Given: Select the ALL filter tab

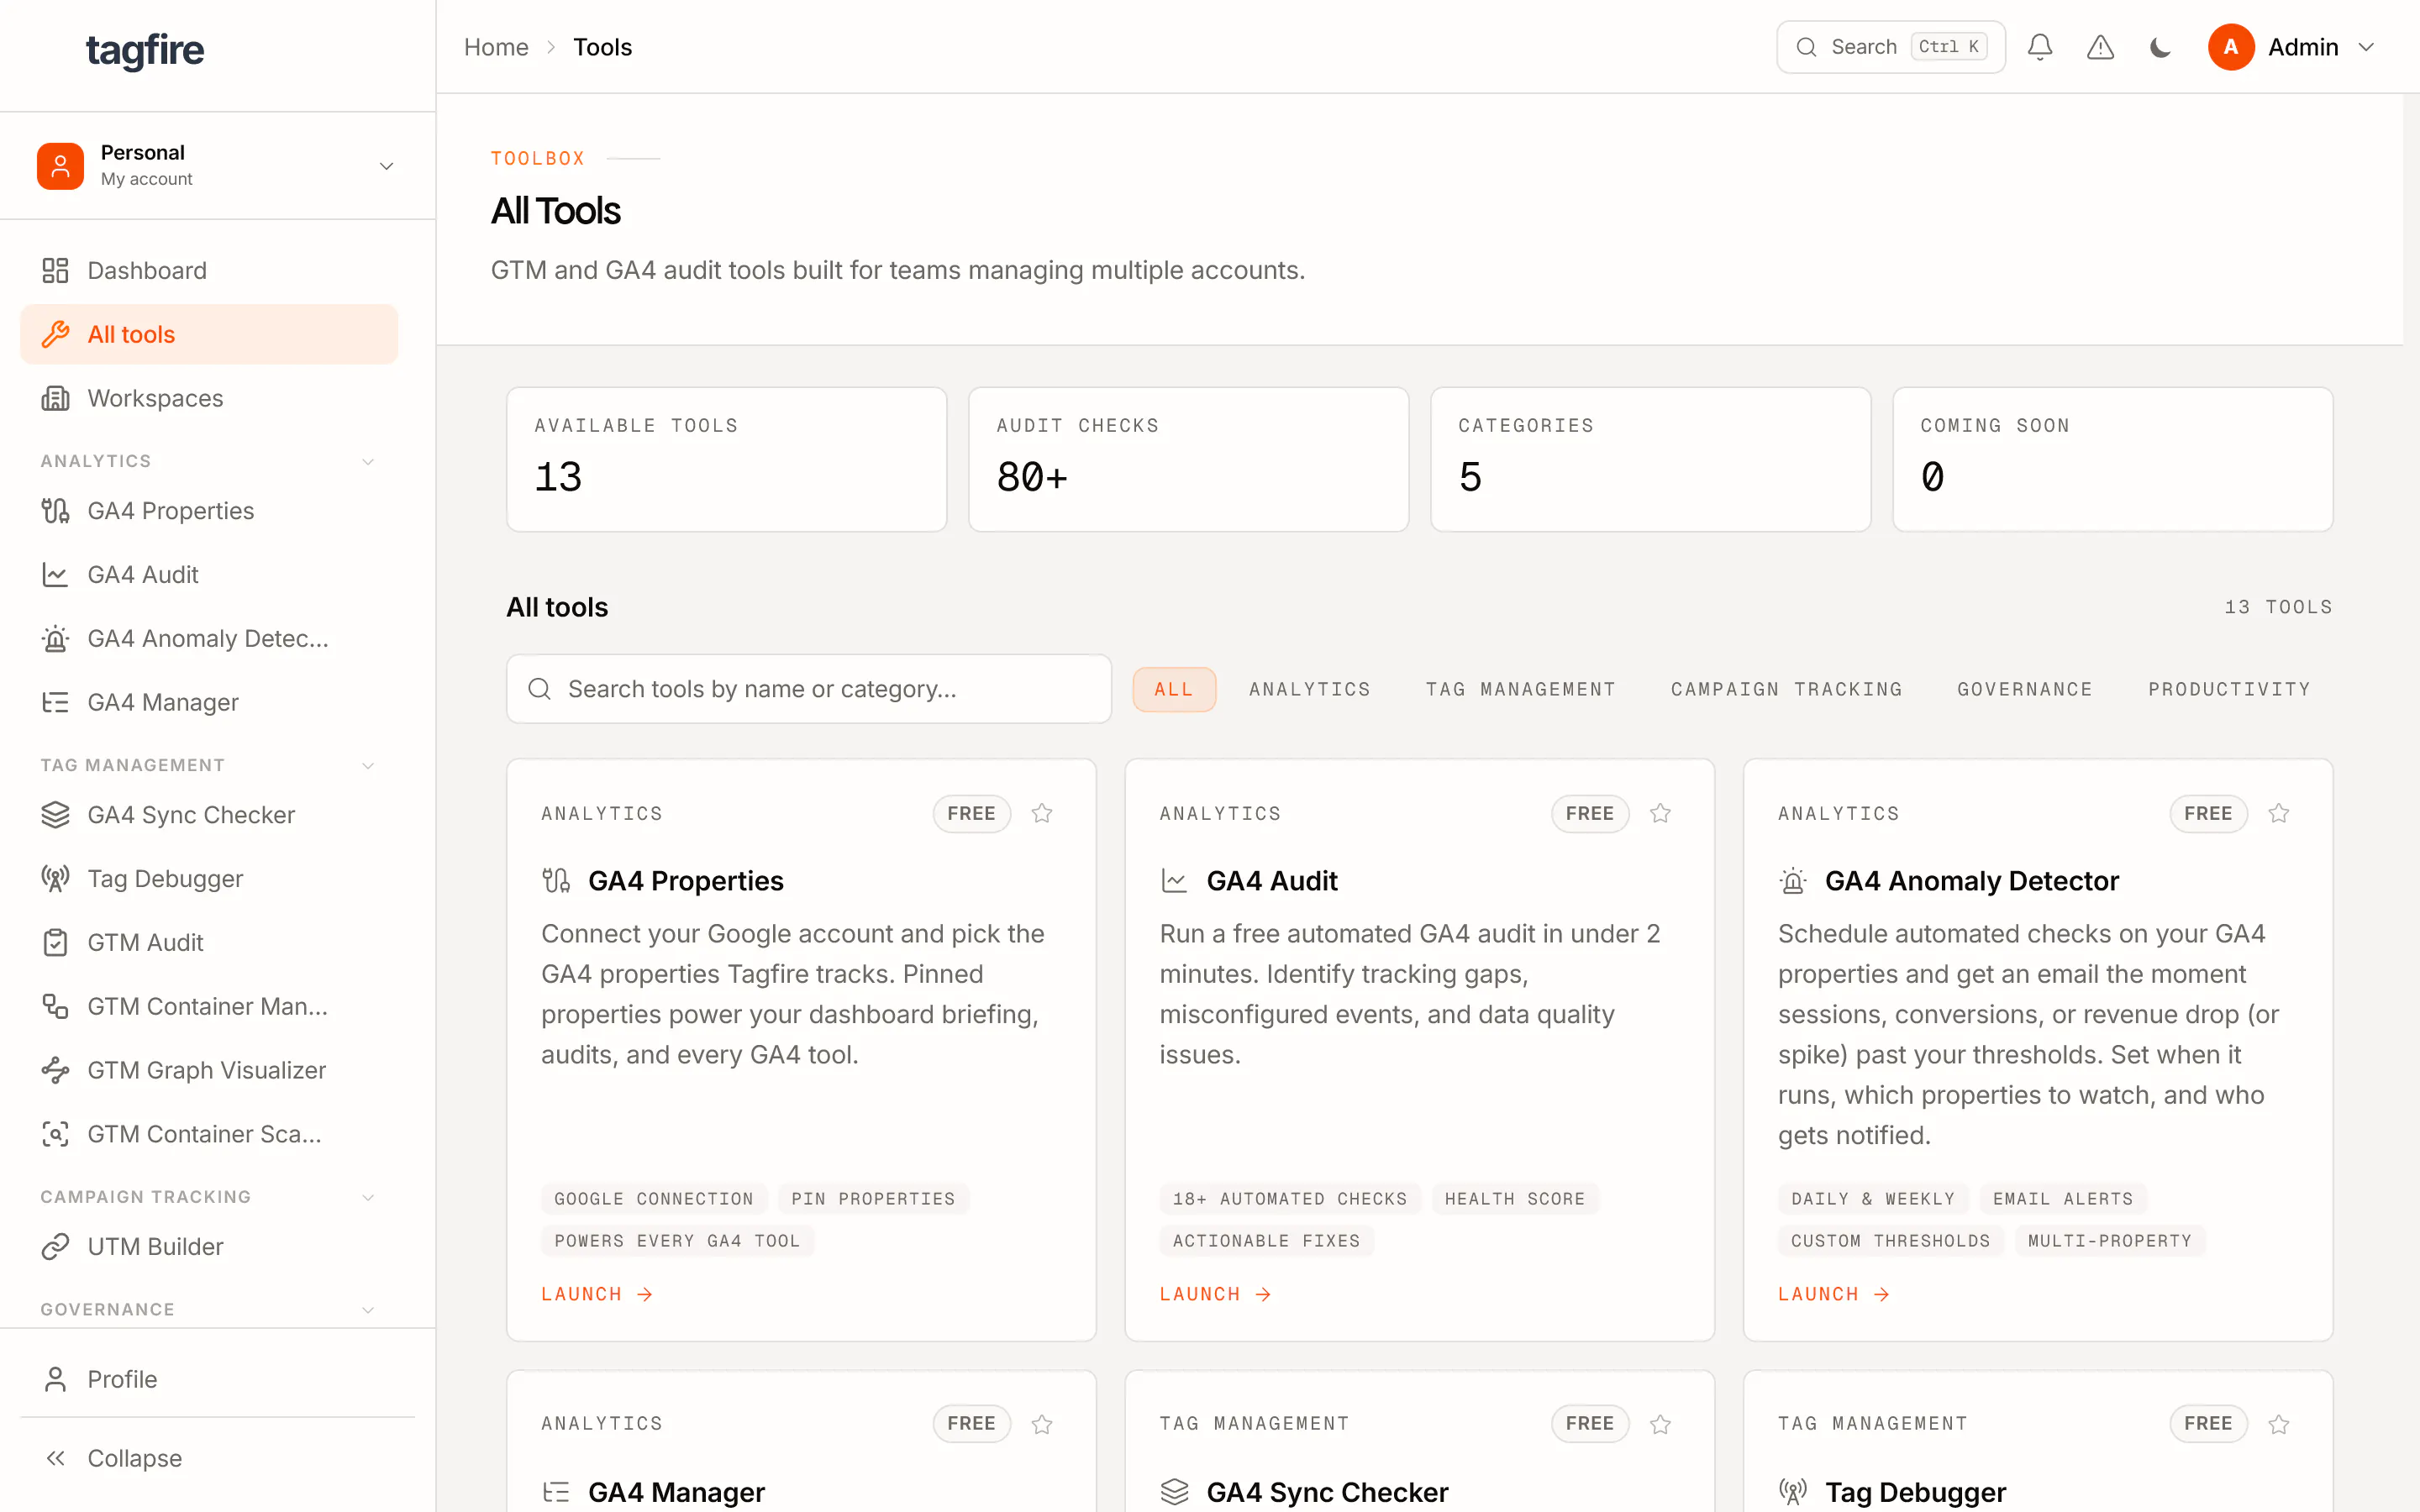Looking at the screenshot, I should tap(1174, 689).
